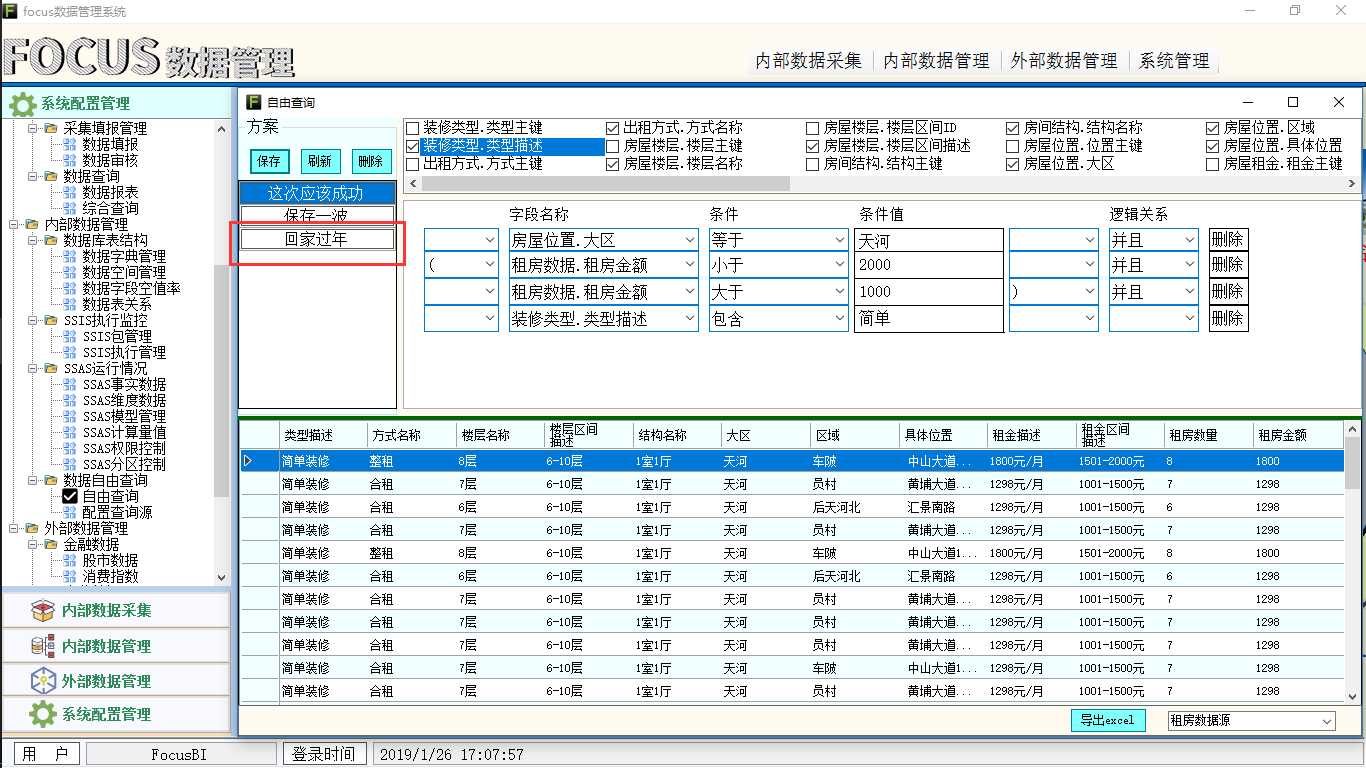Uncheck the 出租方式.方式名称 checkbox
This screenshot has width=1366, height=768.
coord(613,128)
